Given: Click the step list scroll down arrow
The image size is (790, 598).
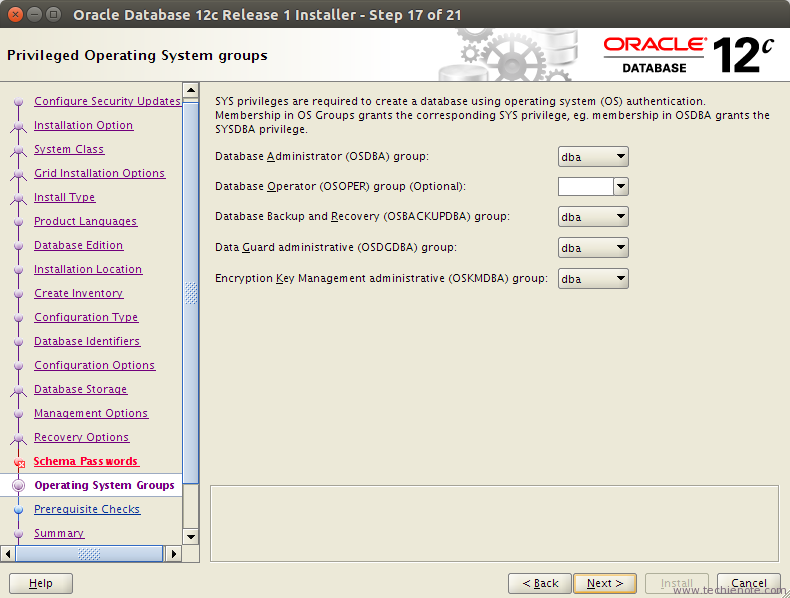Looking at the screenshot, I should pyautogui.click(x=191, y=537).
